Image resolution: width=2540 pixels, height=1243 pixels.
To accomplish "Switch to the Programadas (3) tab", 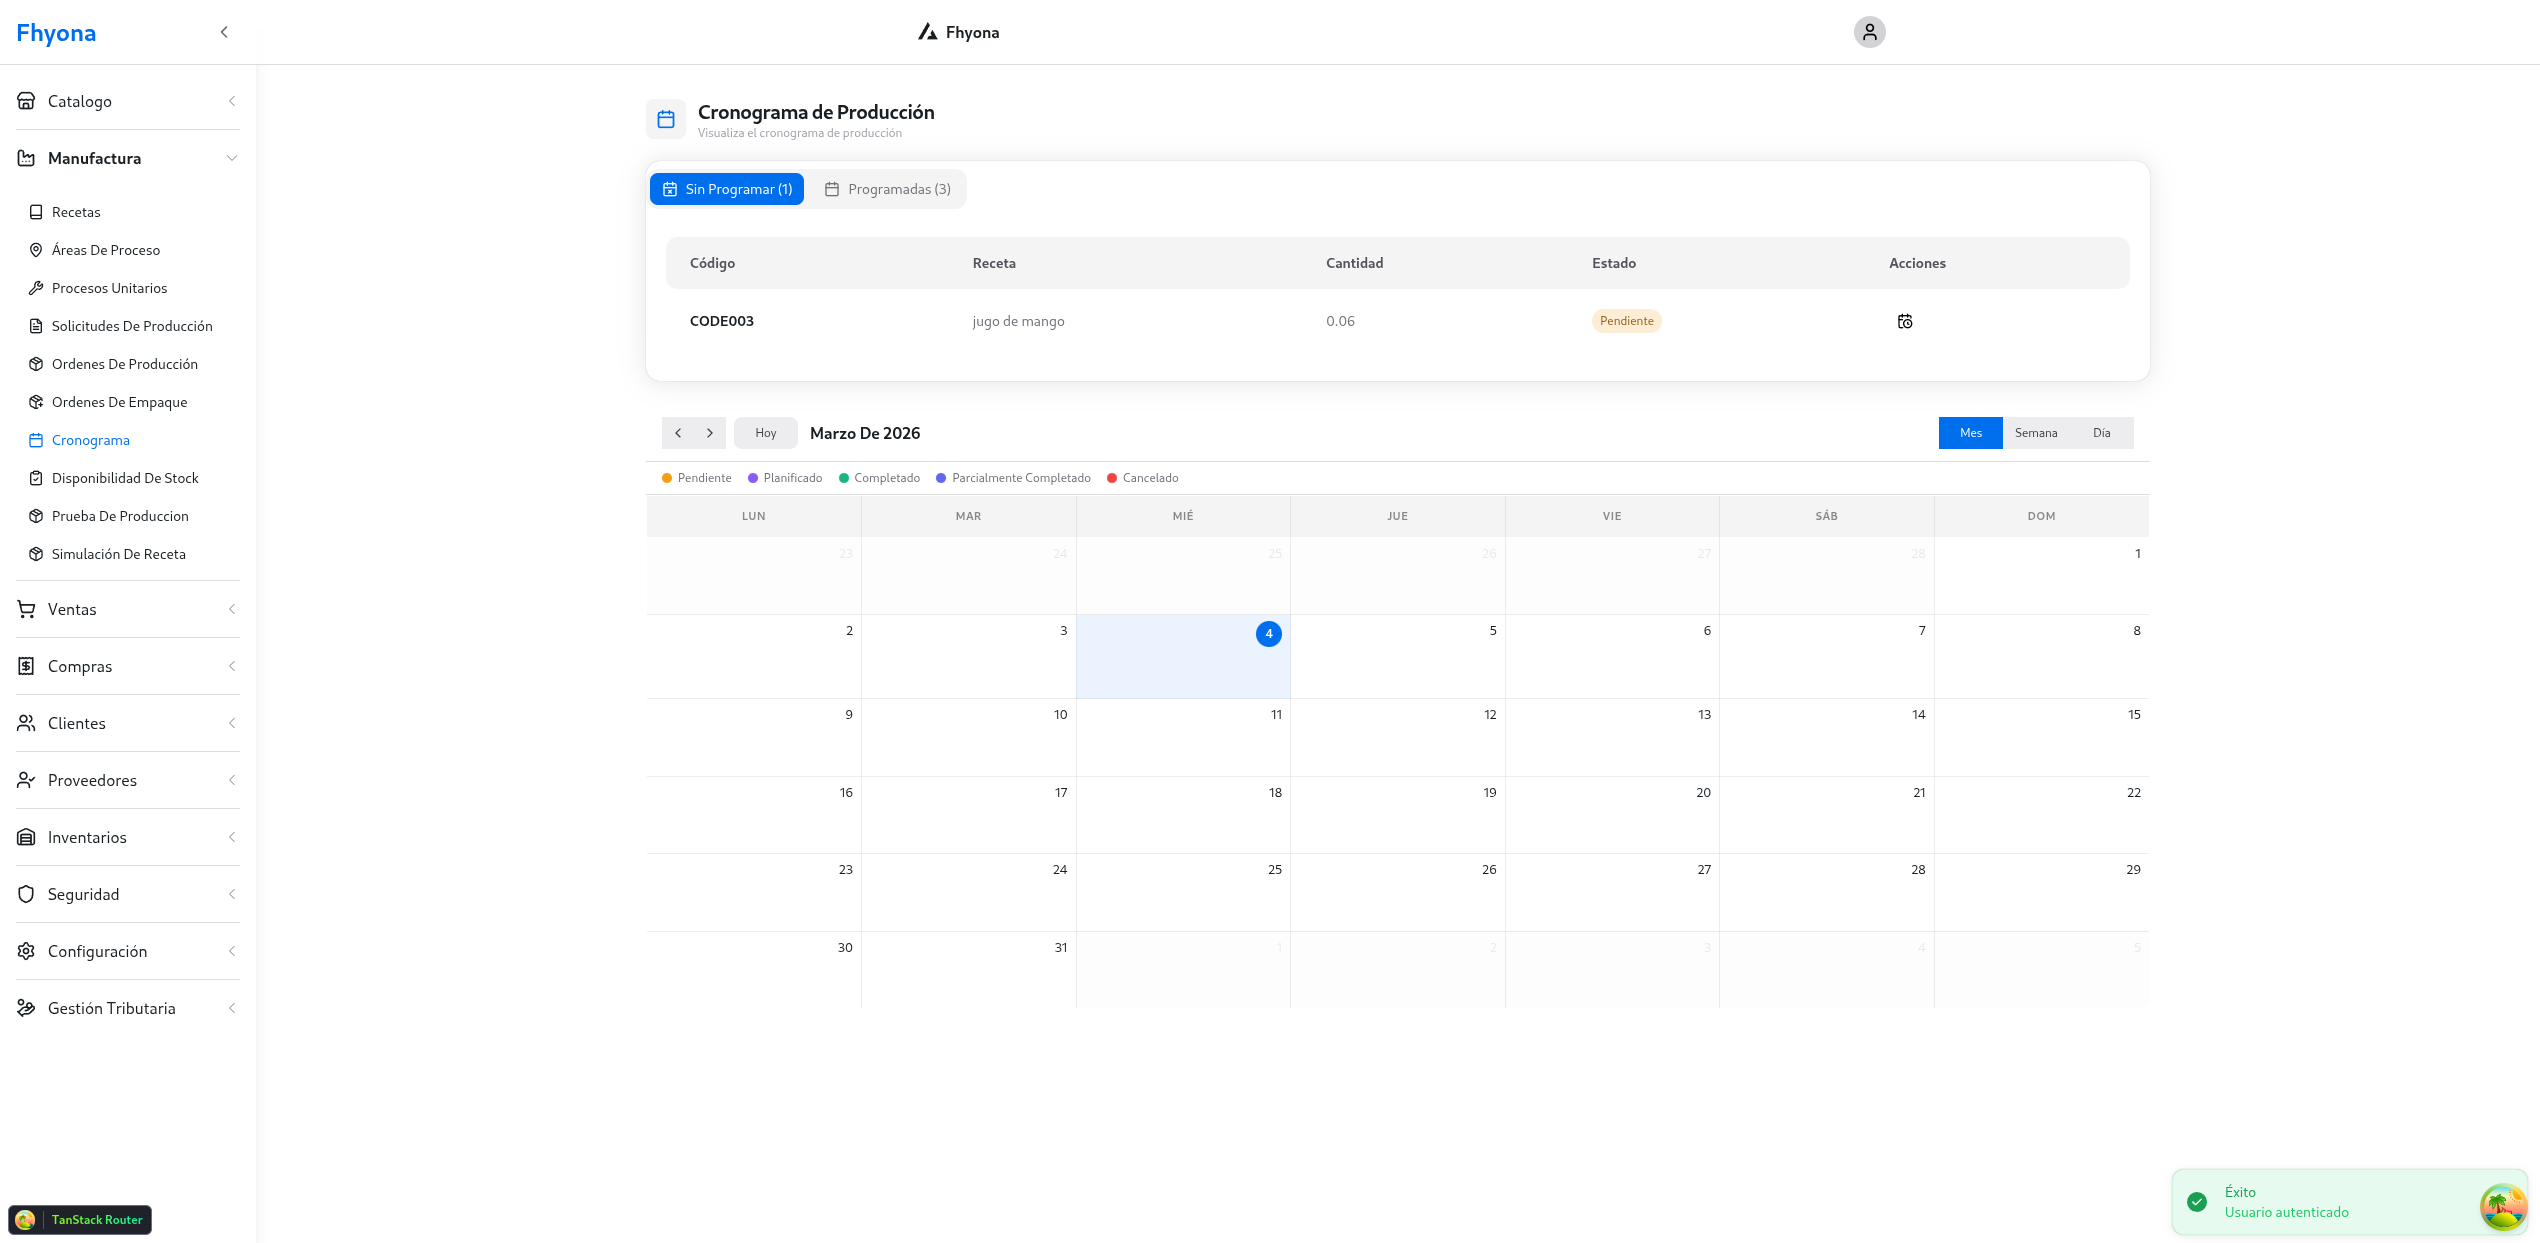I will [887, 188].
